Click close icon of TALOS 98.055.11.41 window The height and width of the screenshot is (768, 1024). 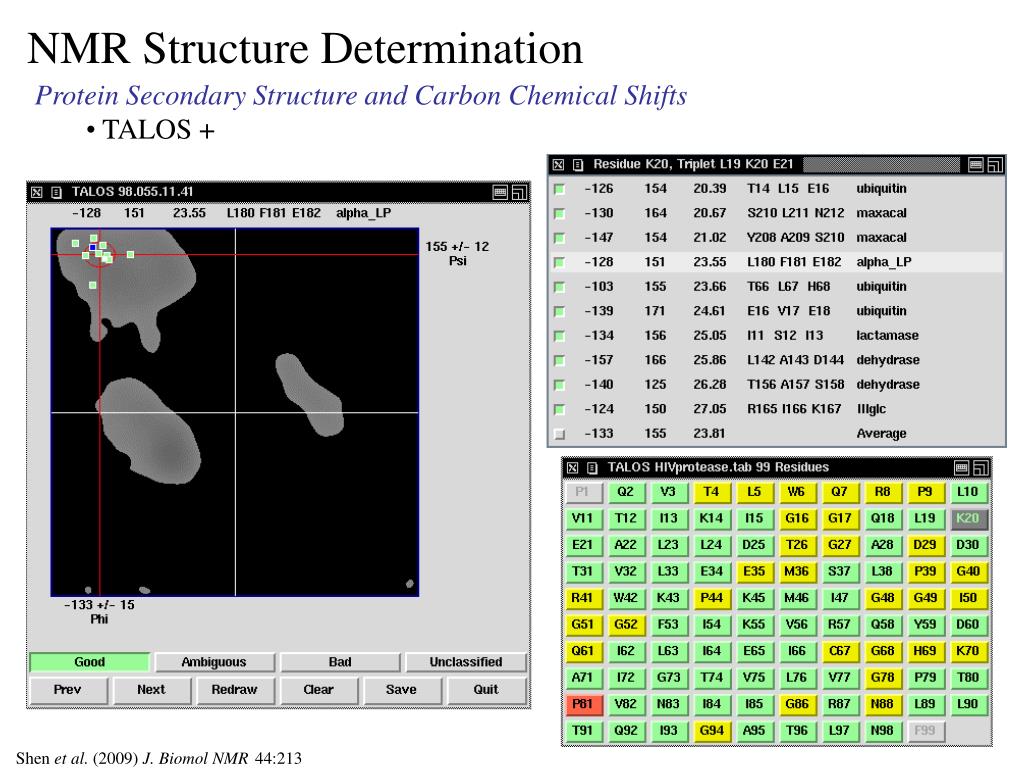[x=37, y=193]
